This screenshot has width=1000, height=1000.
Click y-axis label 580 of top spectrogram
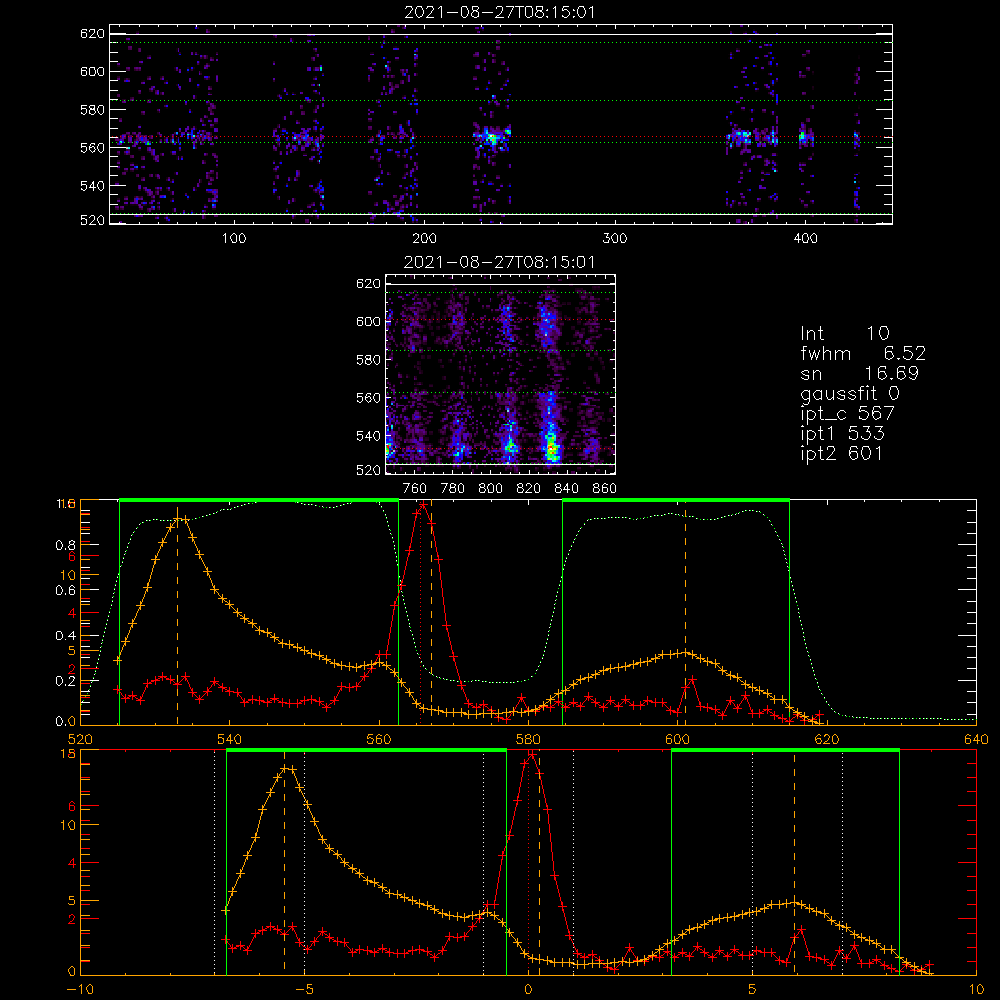tap(92, 110)
